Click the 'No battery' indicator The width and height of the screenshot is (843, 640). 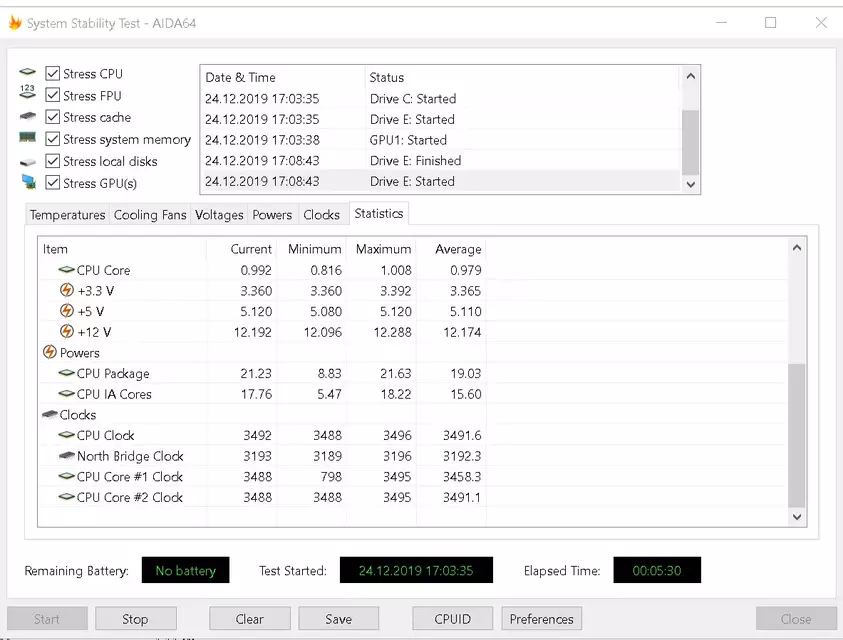pyautogui.click(x=185, y=570)
